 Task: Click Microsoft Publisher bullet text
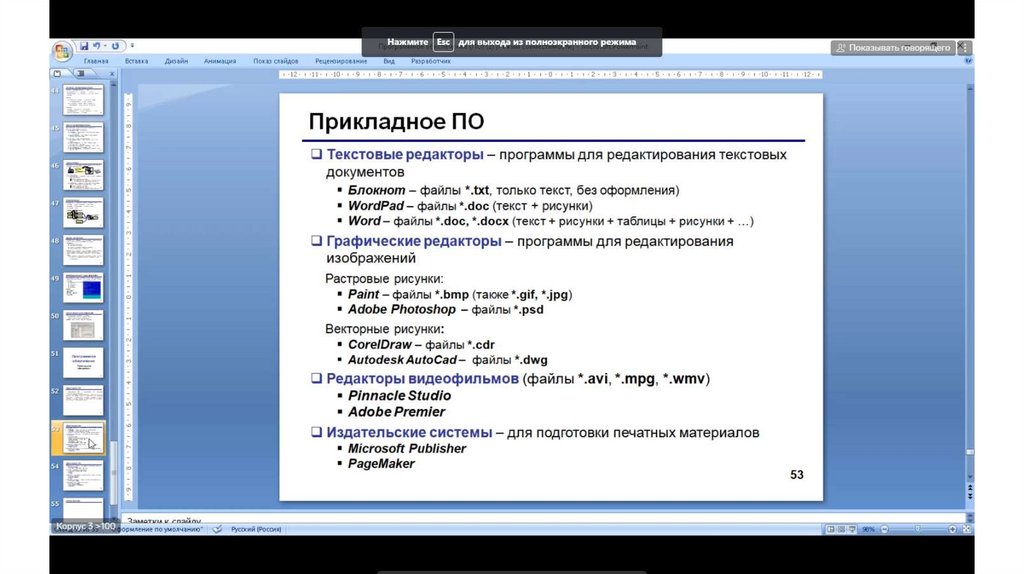tap(407, 449)
